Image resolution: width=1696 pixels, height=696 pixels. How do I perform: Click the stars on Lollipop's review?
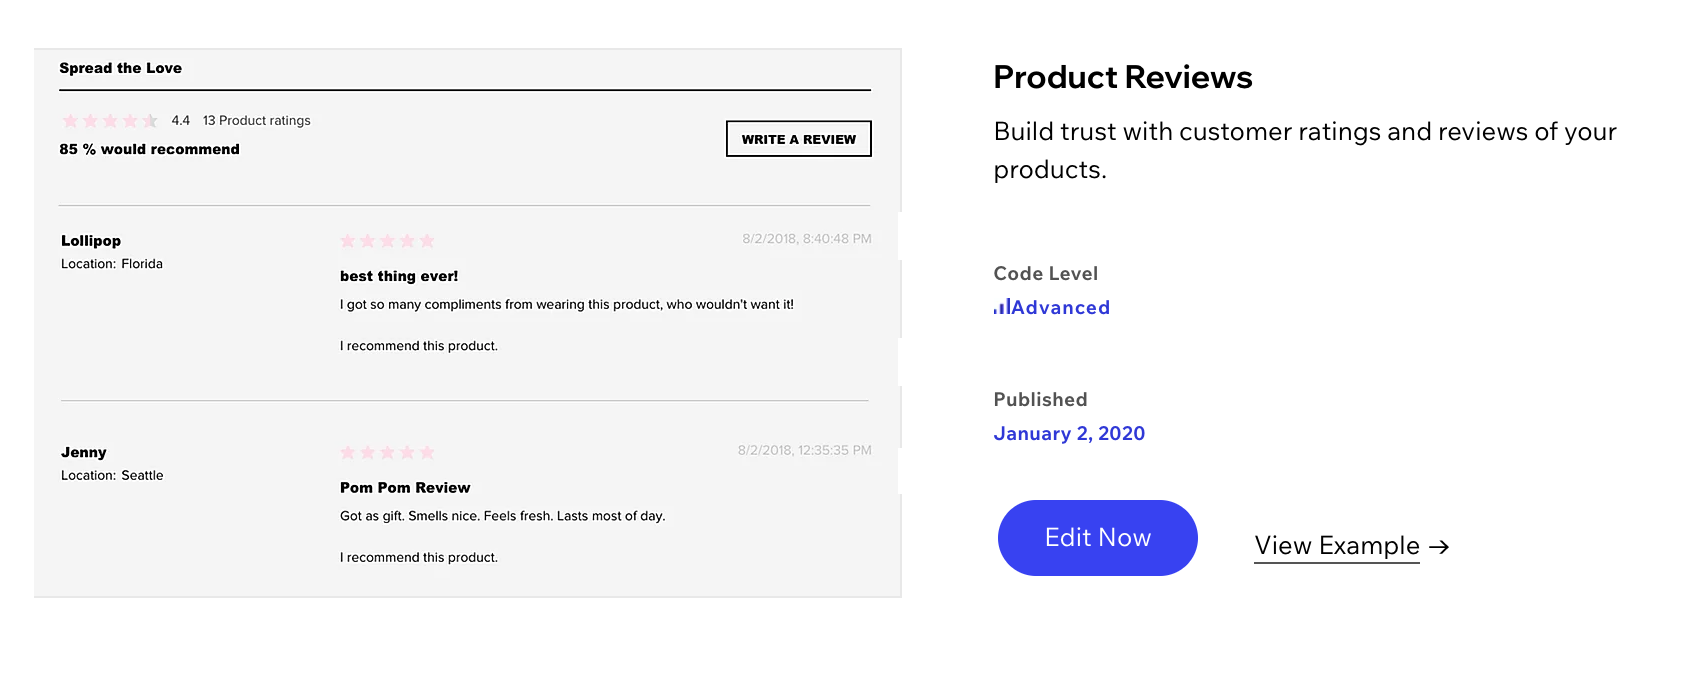tap(387, 241)
